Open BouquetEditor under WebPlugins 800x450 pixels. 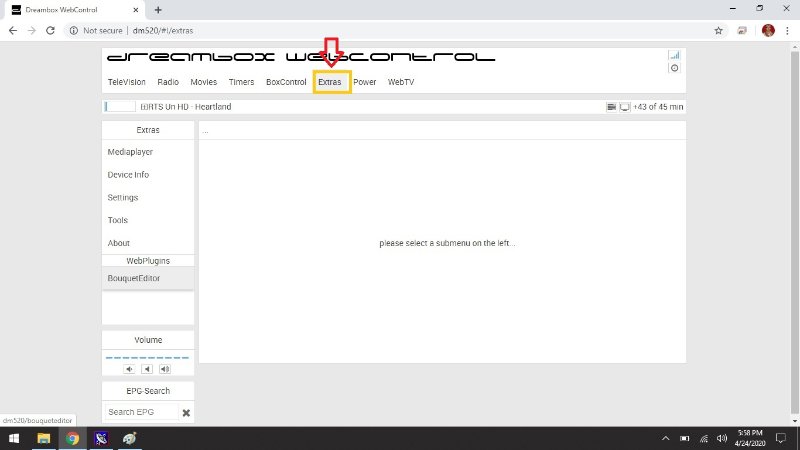point(134,278)
